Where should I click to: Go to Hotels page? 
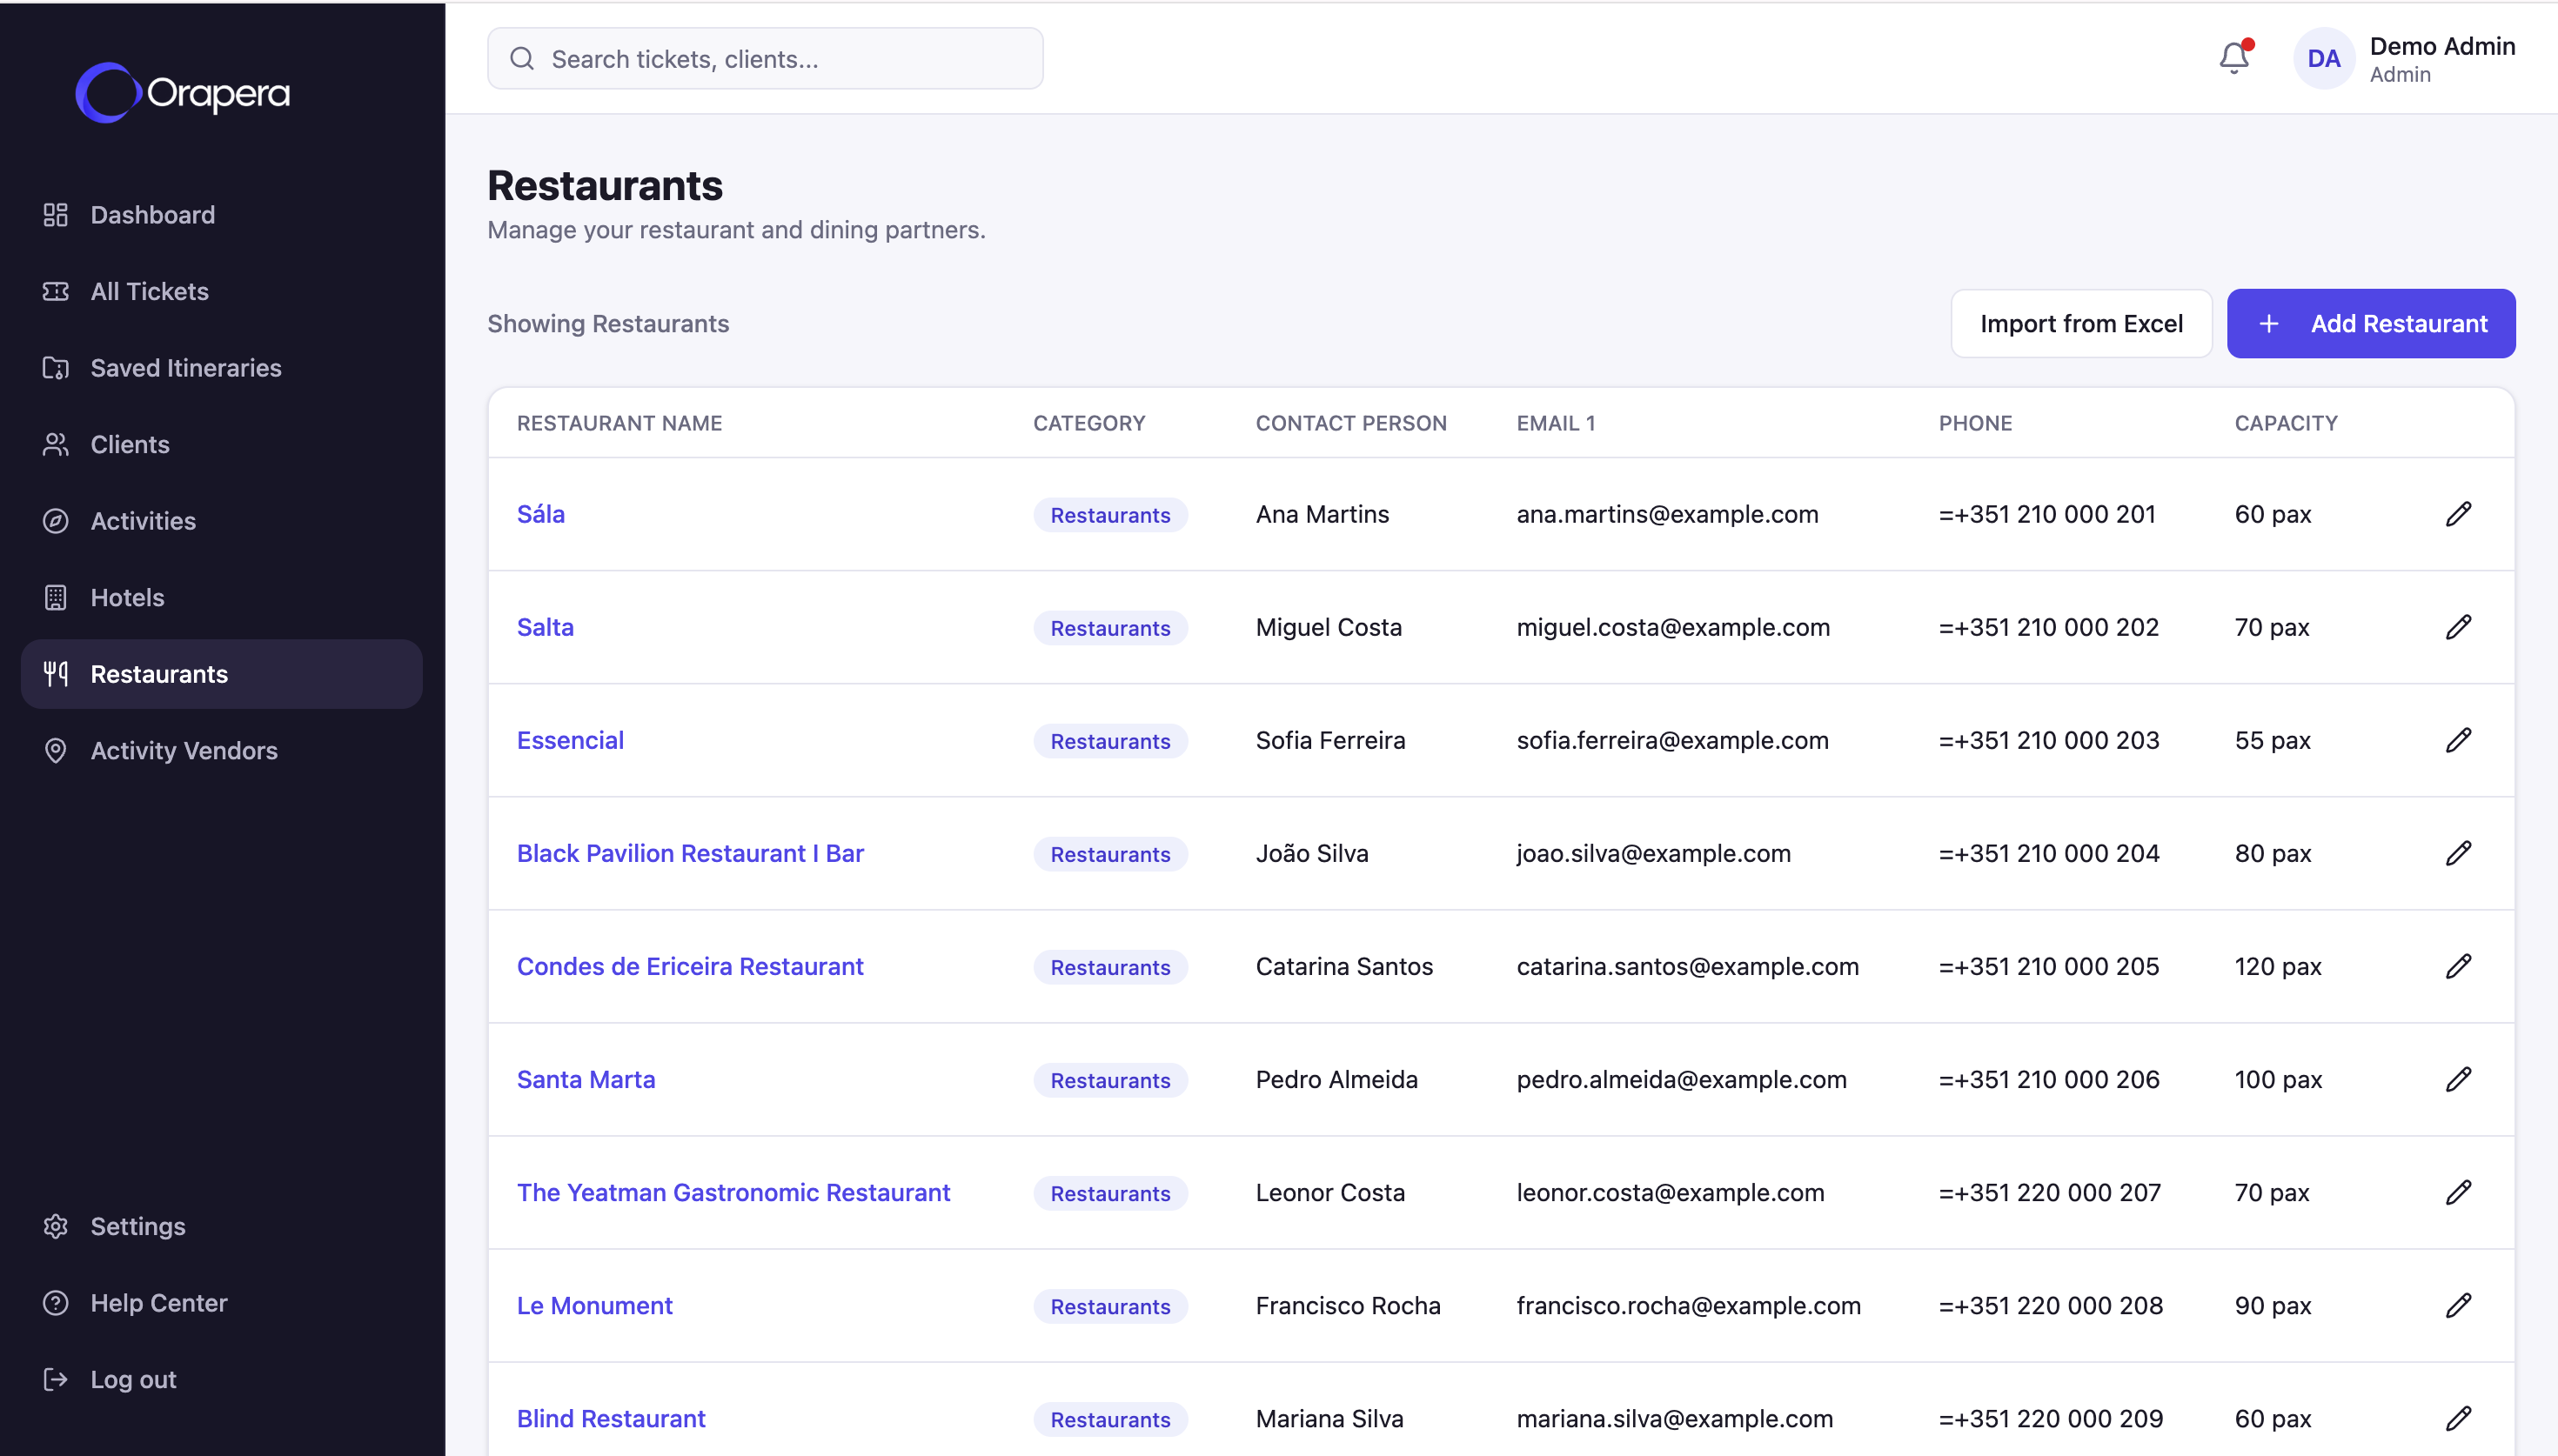(x=221, y=597)
